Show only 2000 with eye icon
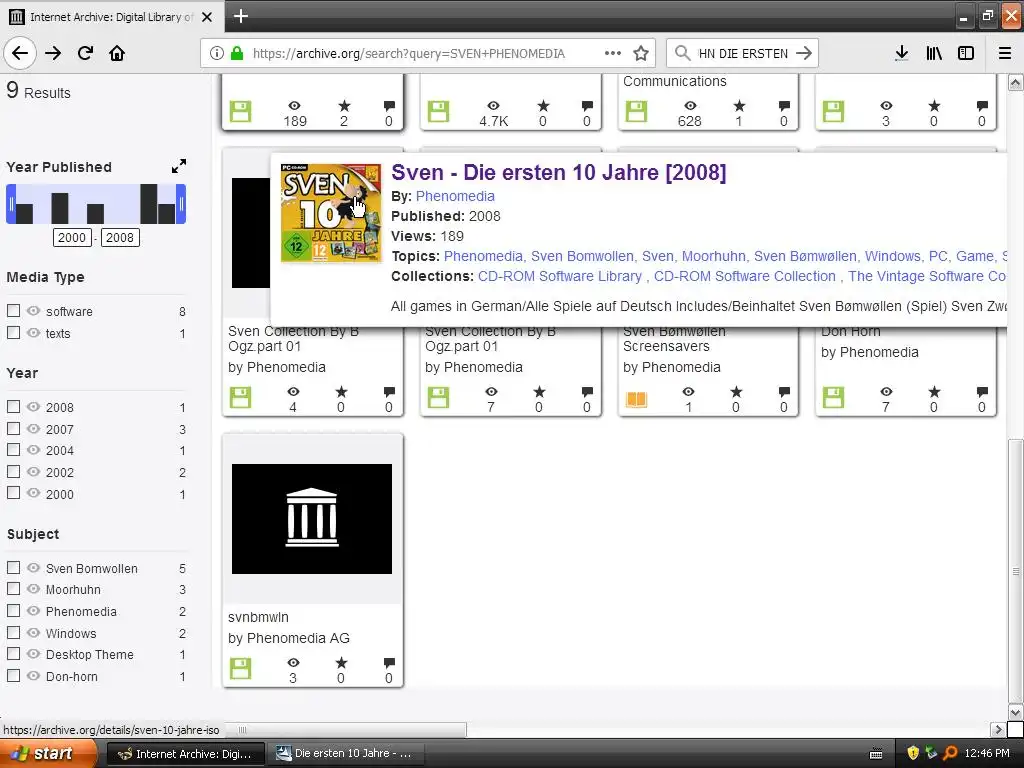1024x768 pixels. (33, 493)
